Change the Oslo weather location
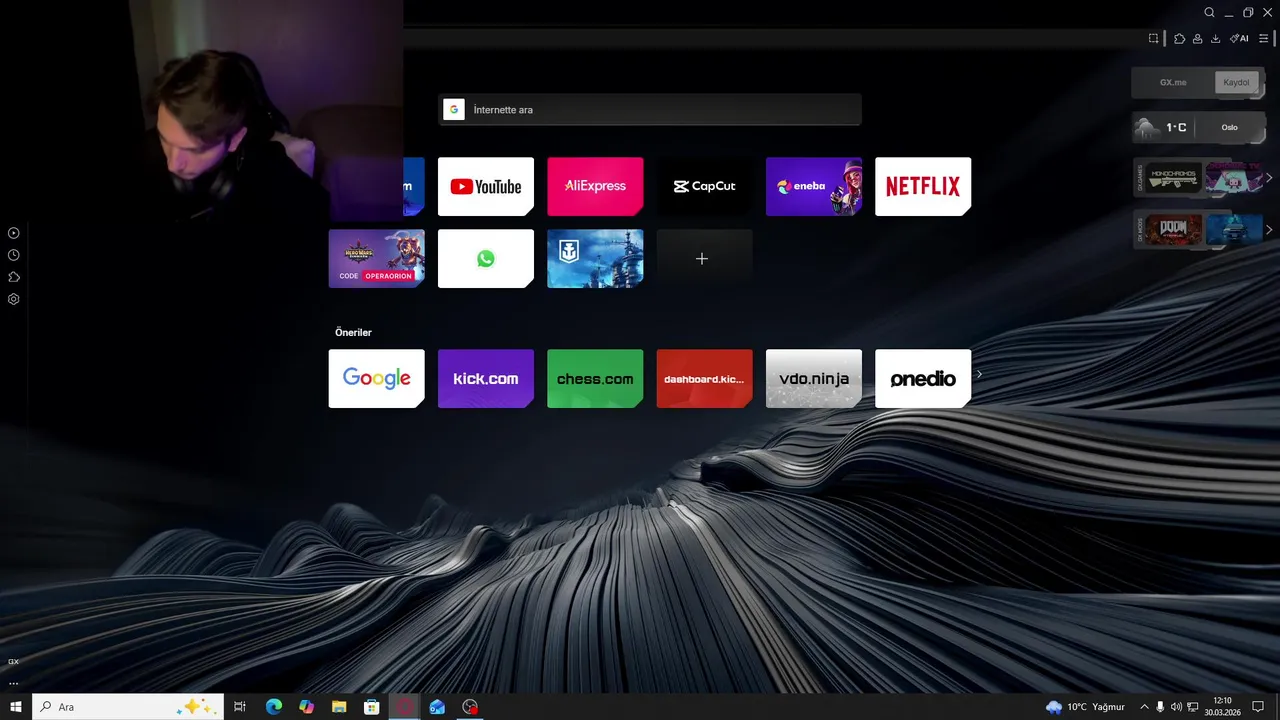 1229,127
